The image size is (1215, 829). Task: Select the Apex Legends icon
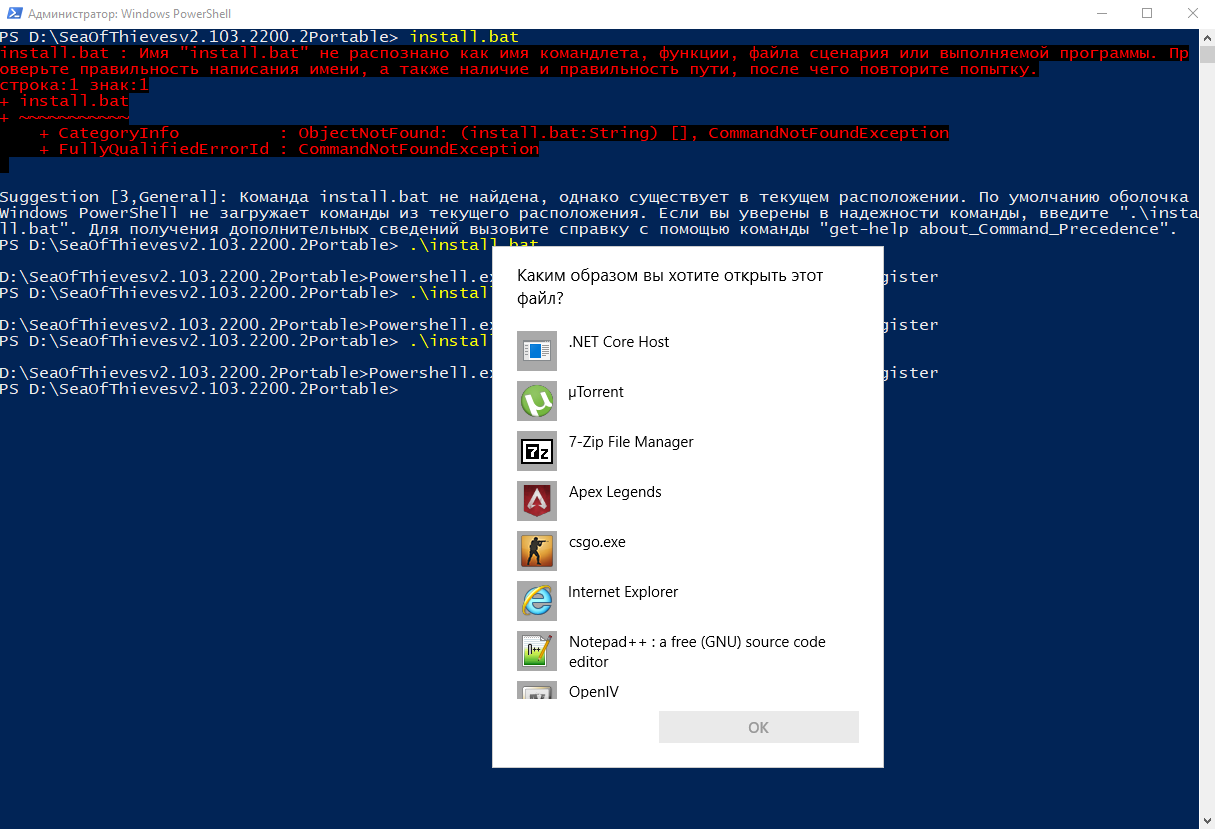coord(537,501)
